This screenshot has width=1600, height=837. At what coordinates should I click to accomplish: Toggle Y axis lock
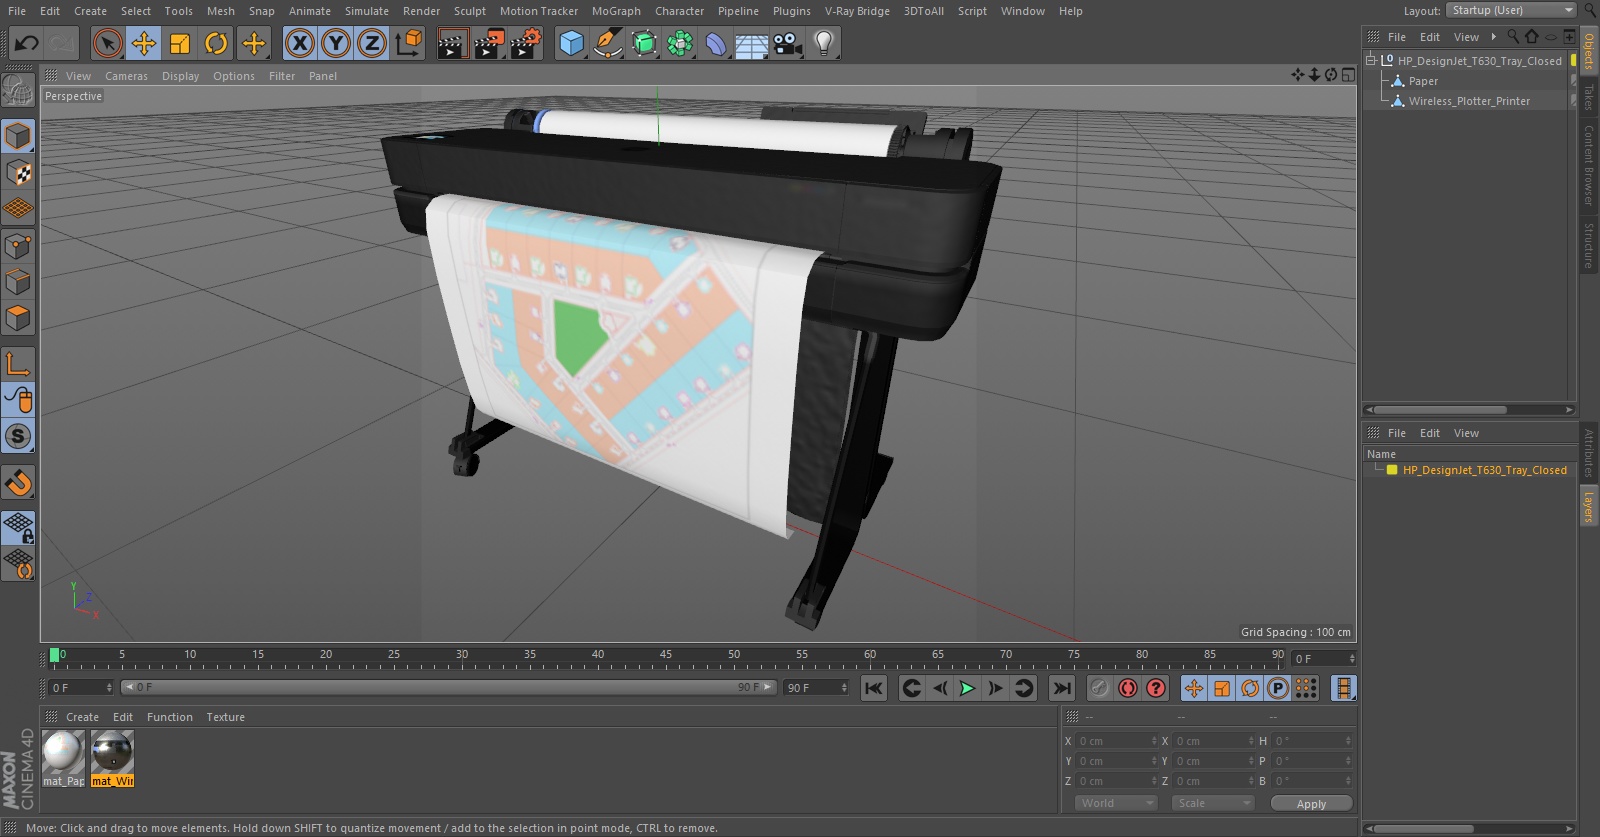tap(336, 43)
